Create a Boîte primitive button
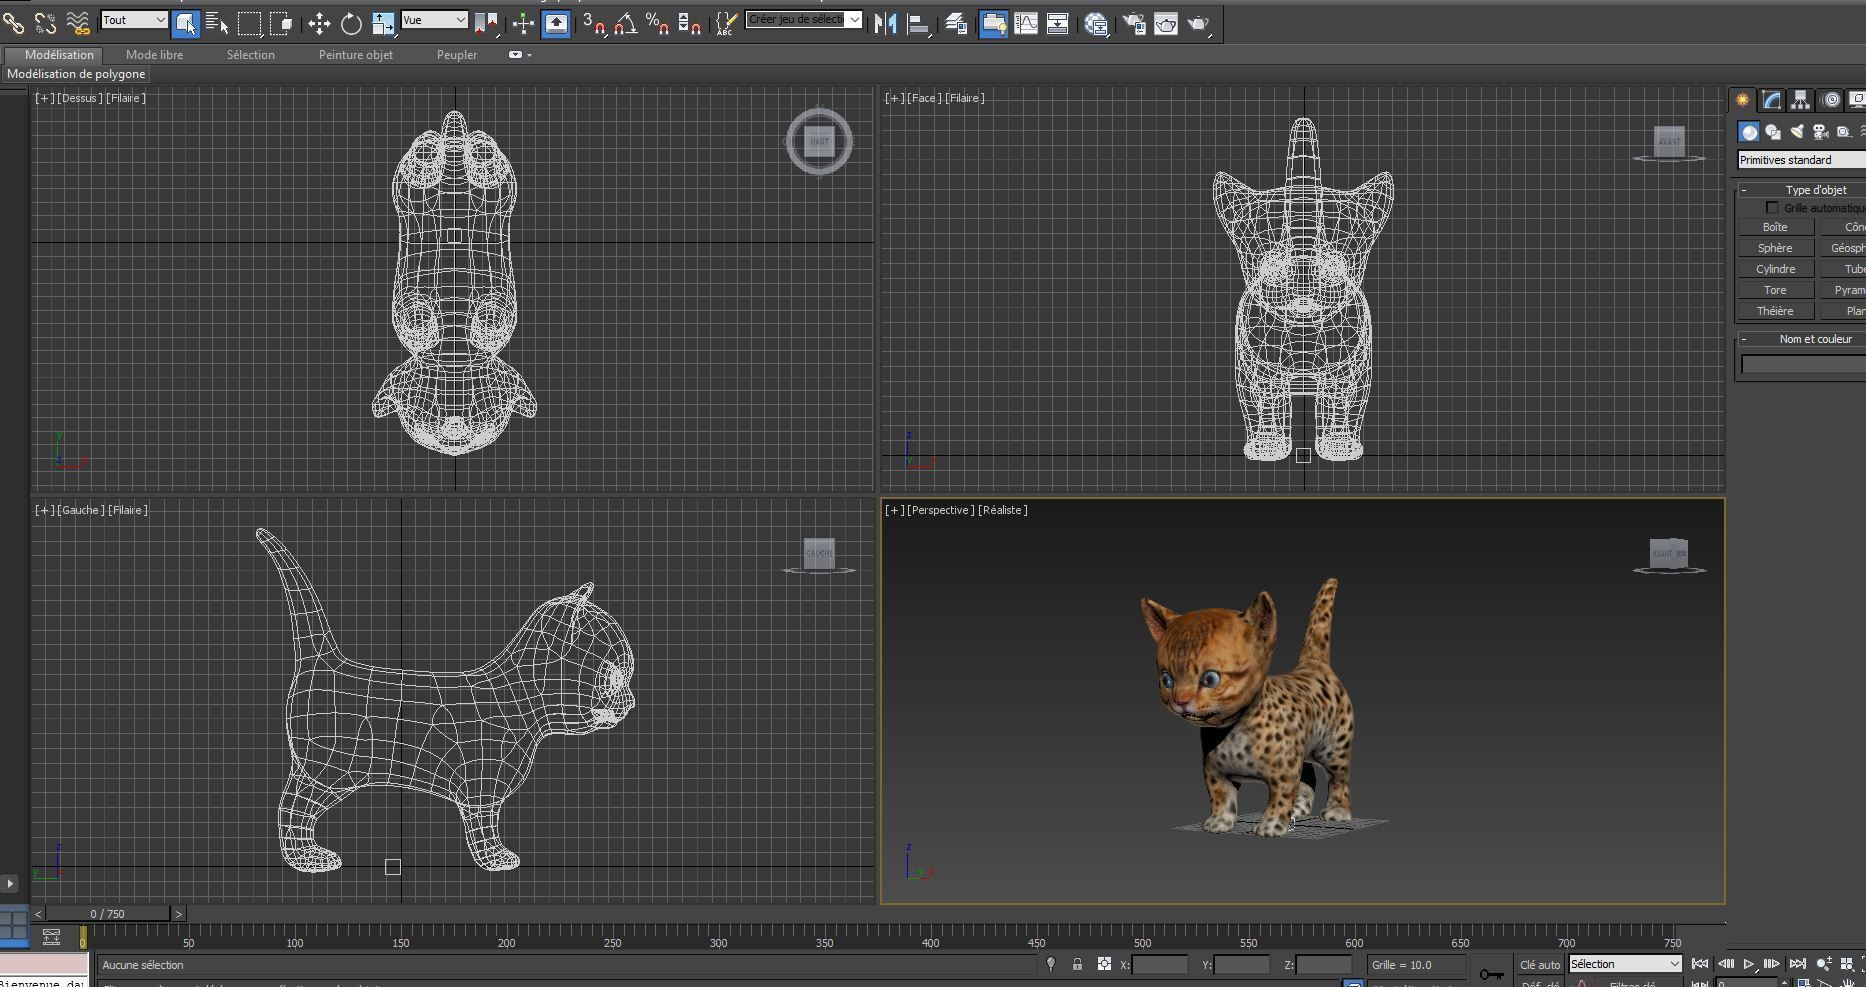This screenshot has height=987, width=1866. tap(1775, 227)
